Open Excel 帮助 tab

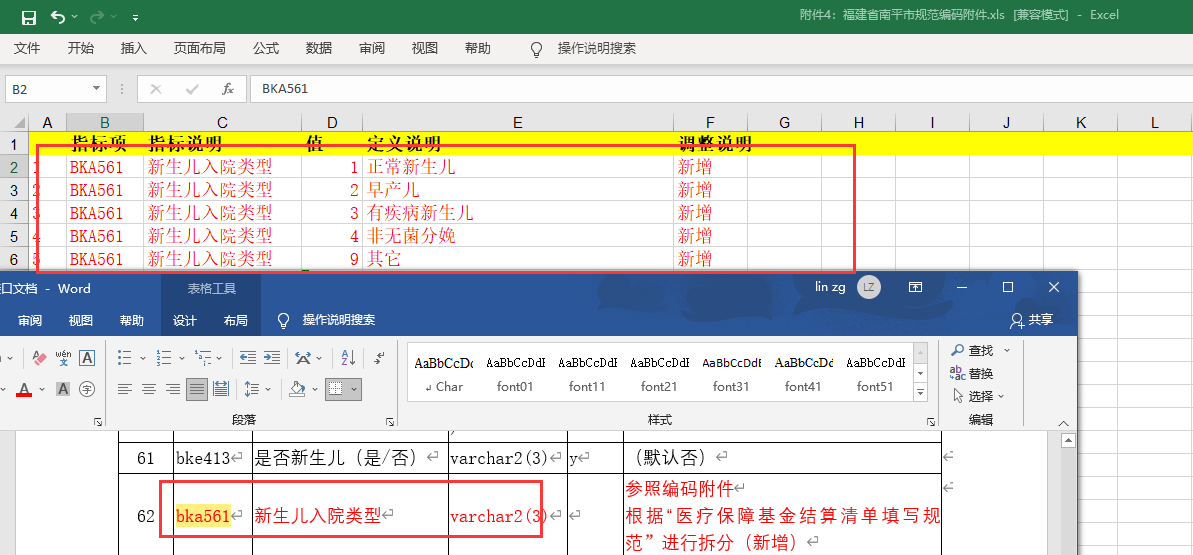tap(478, 48)
